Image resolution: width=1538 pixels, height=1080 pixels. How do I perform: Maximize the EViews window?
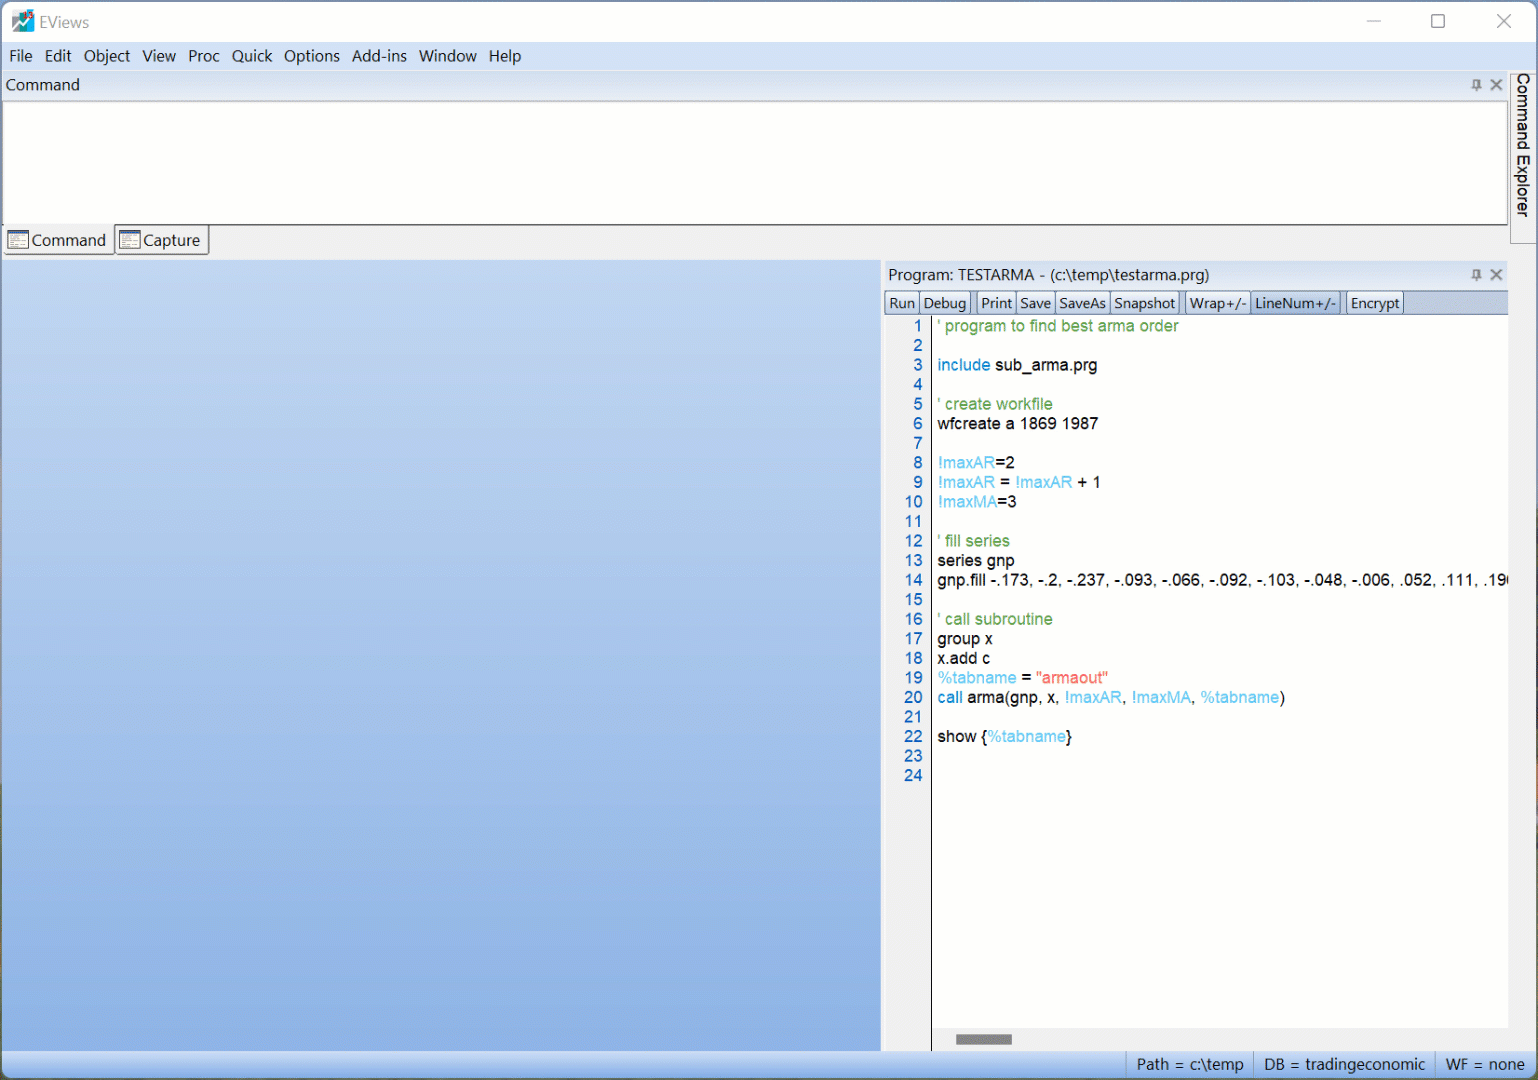[1438, 21]
